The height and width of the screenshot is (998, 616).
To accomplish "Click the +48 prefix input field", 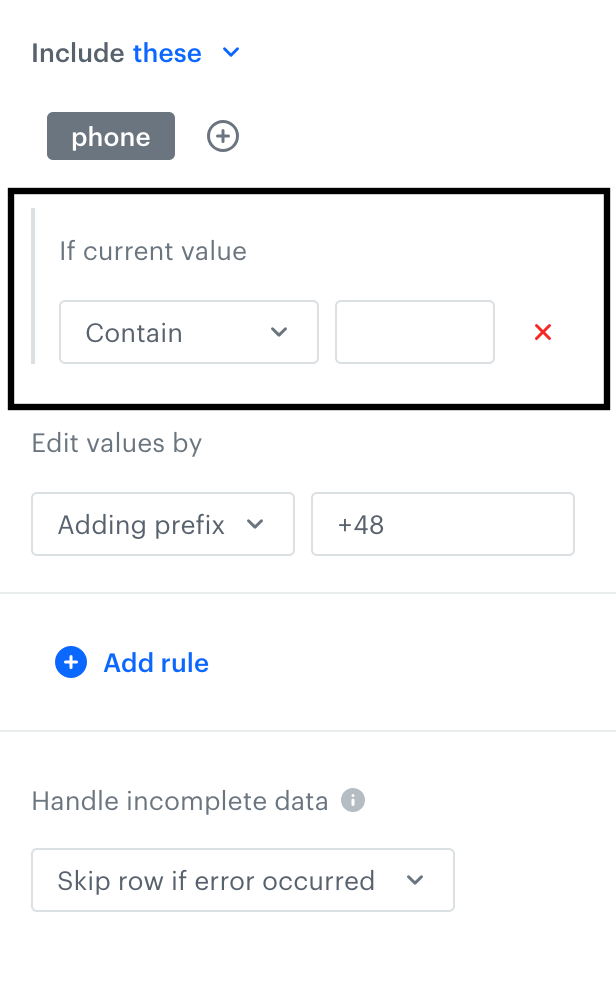I will pos(442,524).
